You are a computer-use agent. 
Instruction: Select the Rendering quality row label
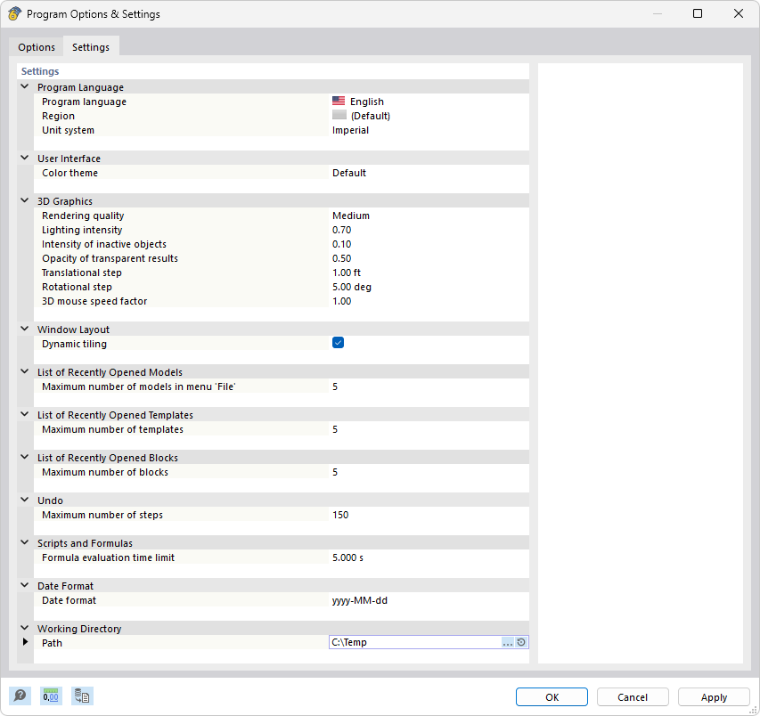(x=83, y=215)
